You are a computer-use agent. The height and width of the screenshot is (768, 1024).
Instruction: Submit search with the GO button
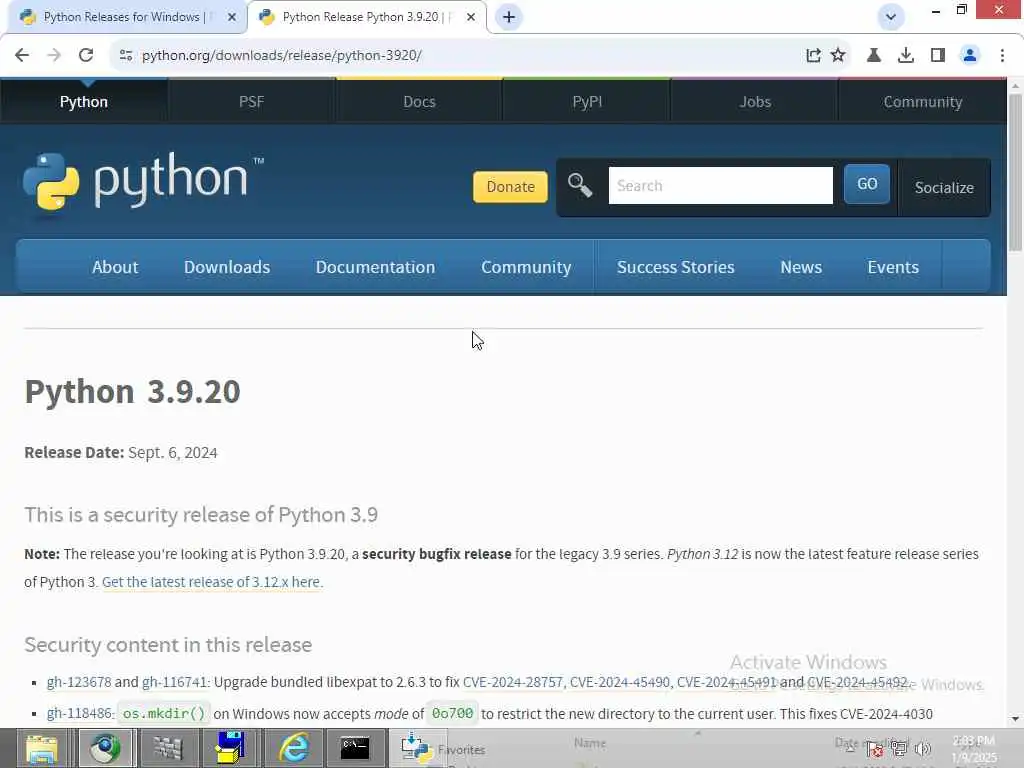867,184
